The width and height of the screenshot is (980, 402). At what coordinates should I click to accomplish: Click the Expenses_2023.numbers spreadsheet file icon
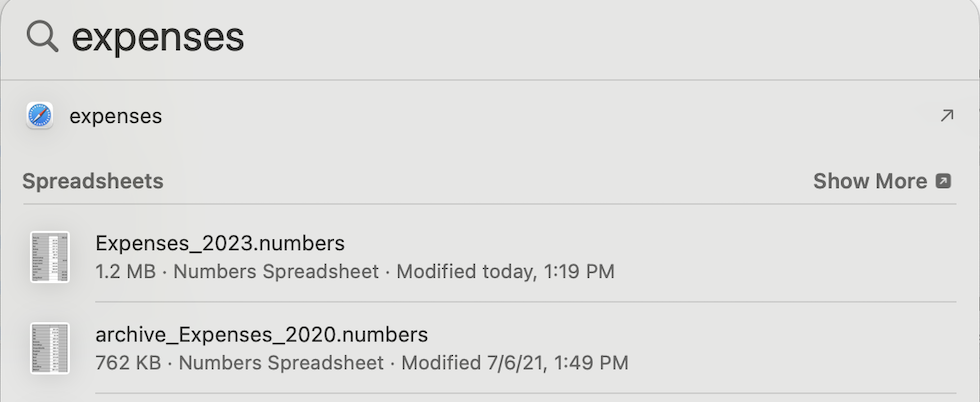pos(49,256)
